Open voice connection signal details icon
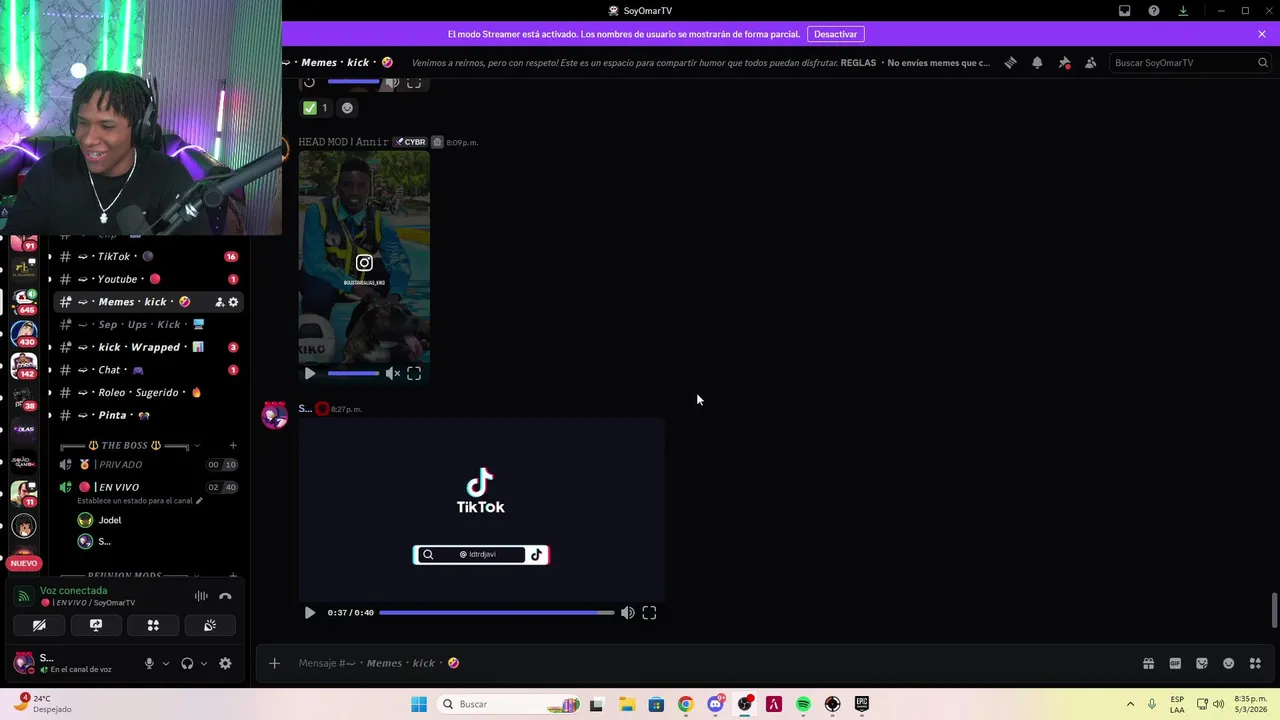The image size is (1280, 720). pos(24,596)
